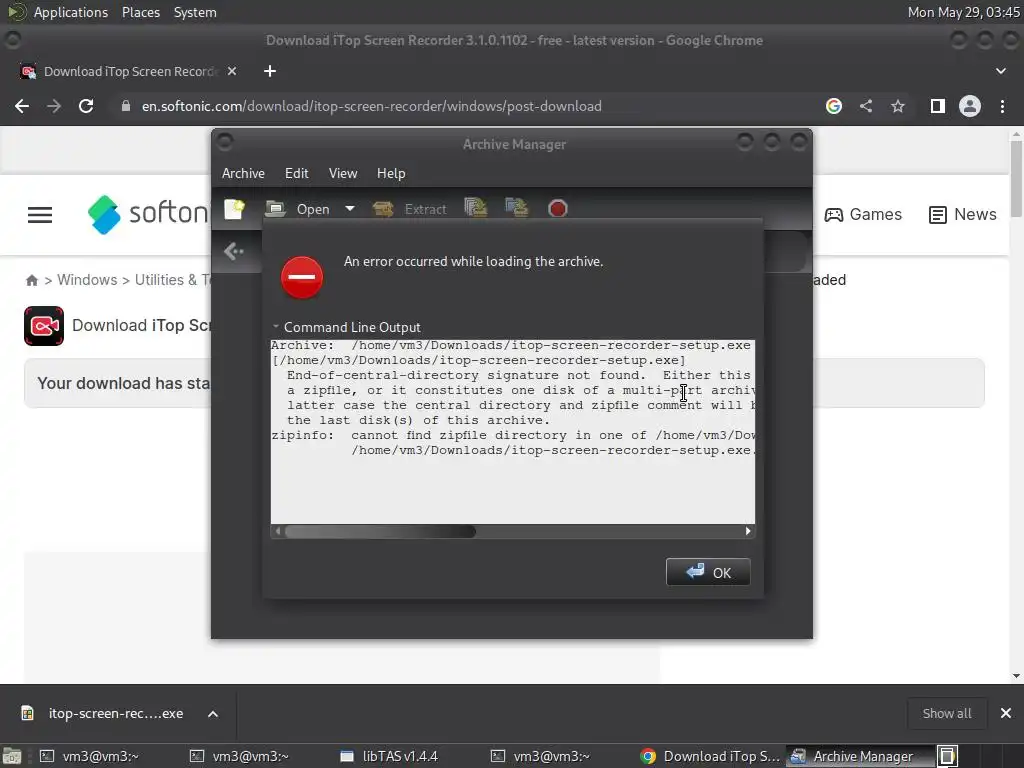Click the home breadcrumb icon

tap(32, 280)
